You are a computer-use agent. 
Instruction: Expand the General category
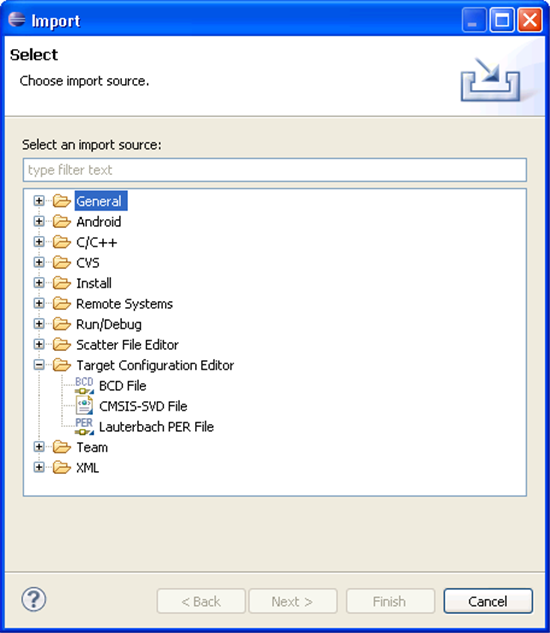[39, 201]
